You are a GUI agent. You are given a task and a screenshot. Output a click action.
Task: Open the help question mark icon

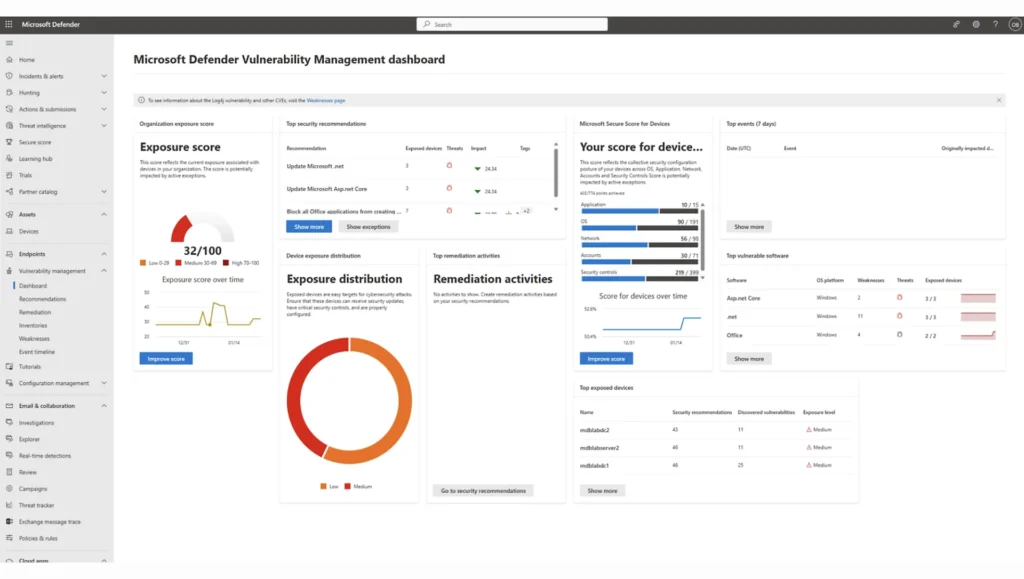995,24
